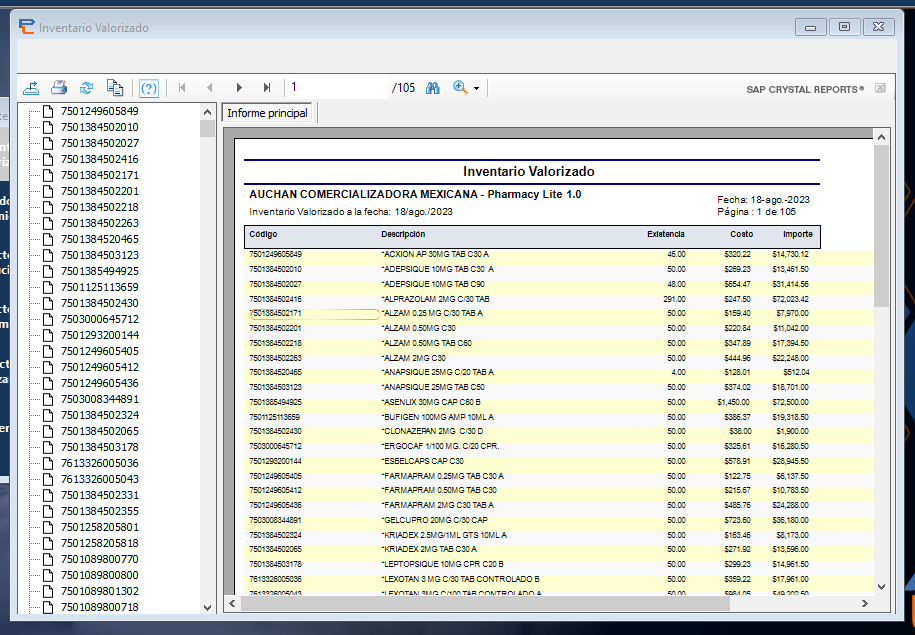
Task: Click the document icon beside 7501384502355
Action: tap(49, 511)
